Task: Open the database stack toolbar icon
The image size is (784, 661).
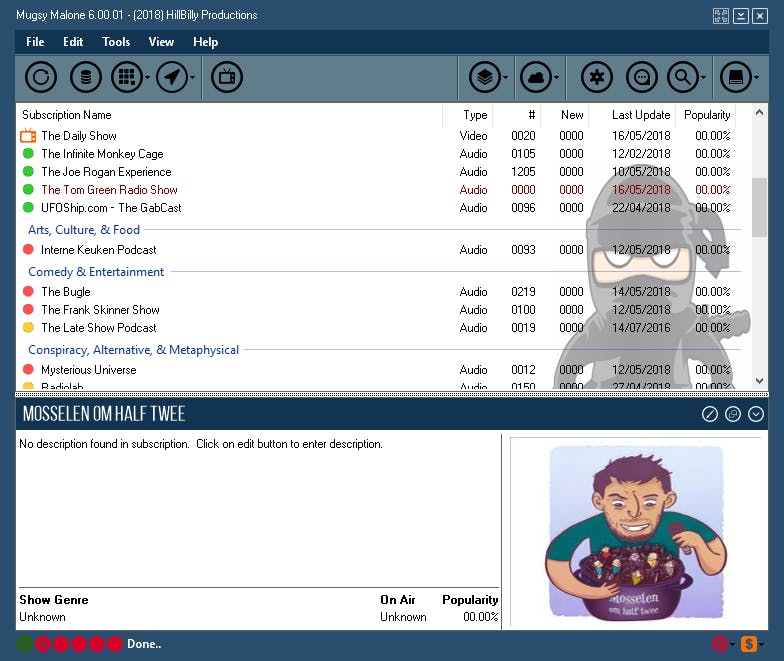Action: [x=86, y=77]
